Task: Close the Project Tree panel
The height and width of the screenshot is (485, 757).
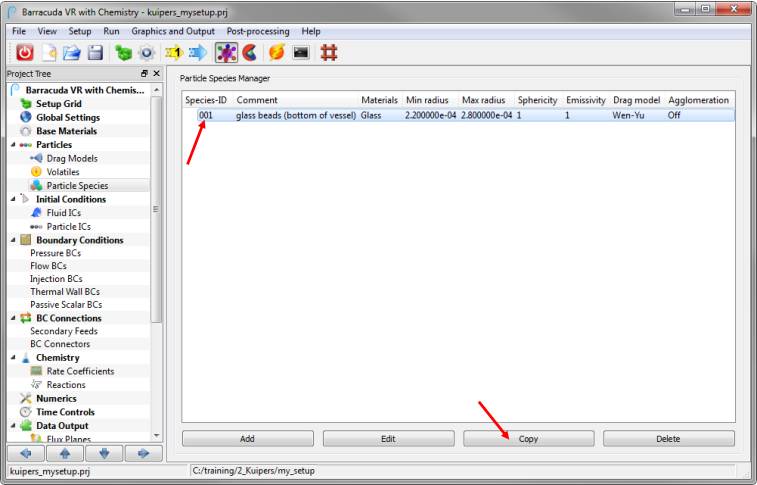Action: [156, 73]
